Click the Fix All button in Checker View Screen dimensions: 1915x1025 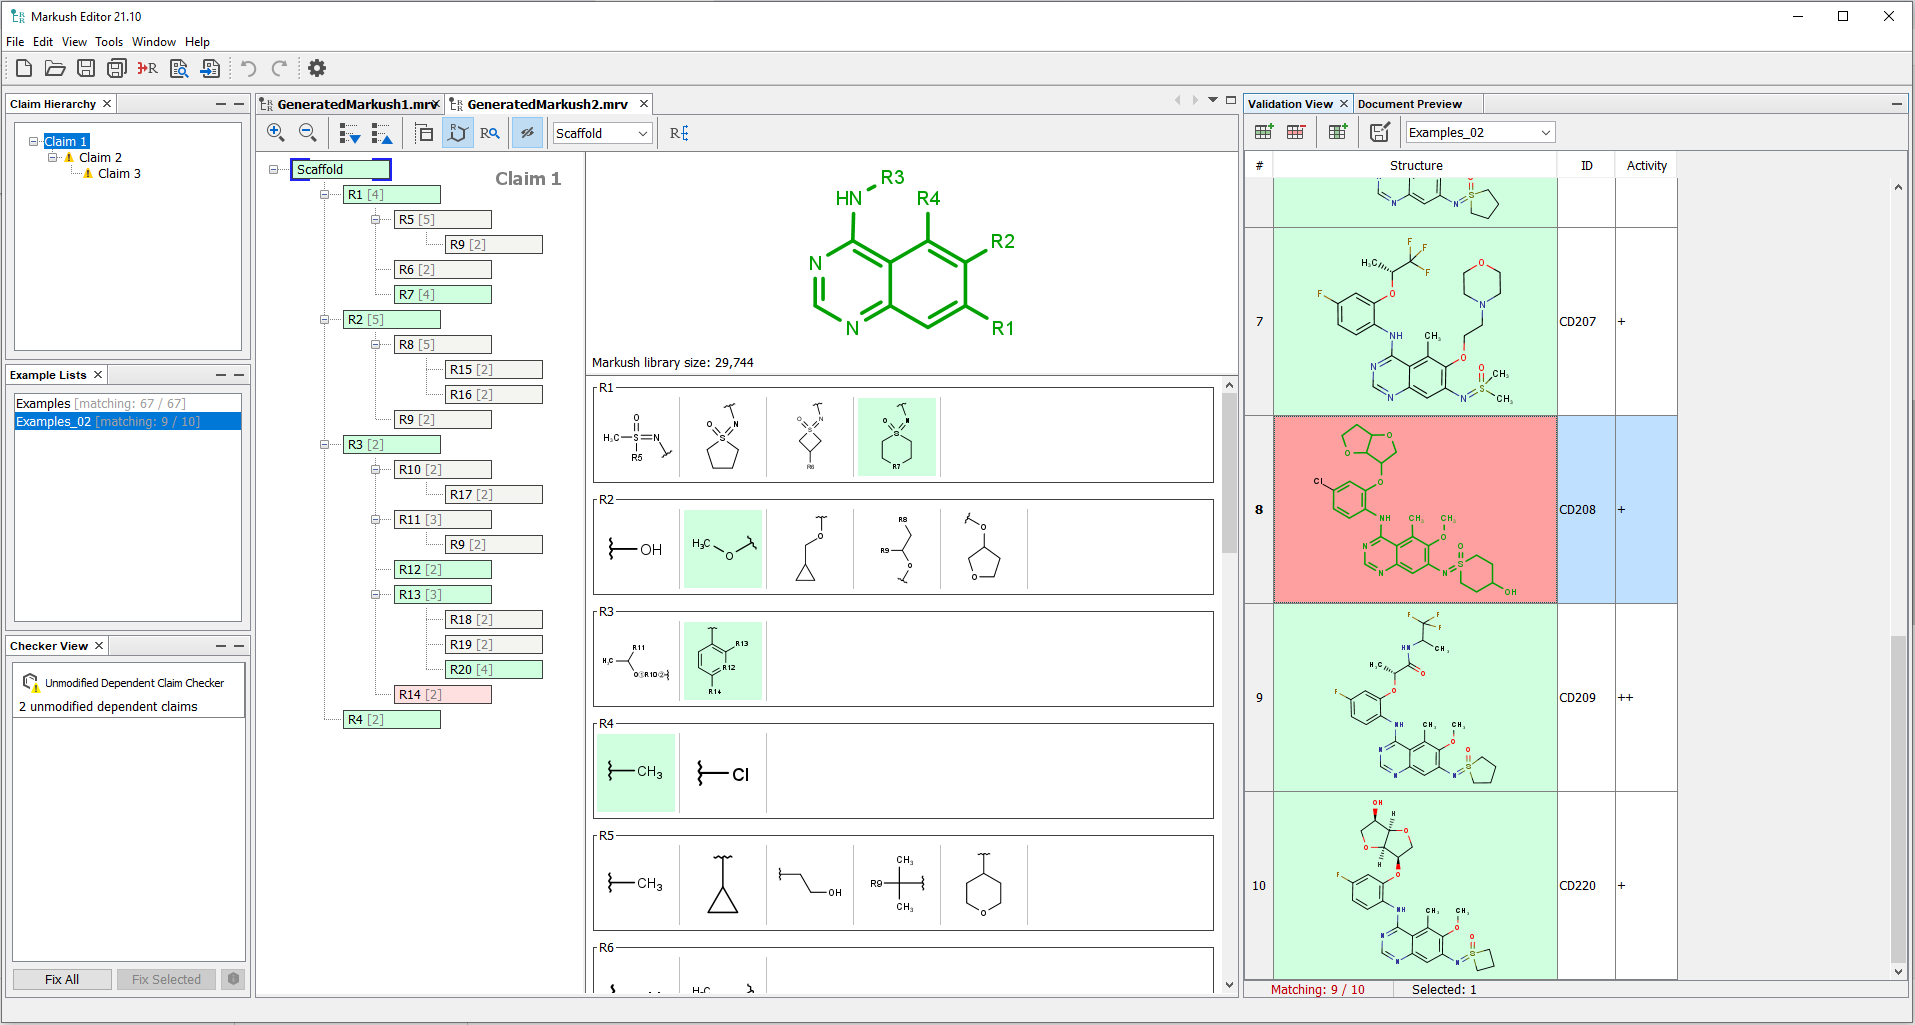[61, 979]
